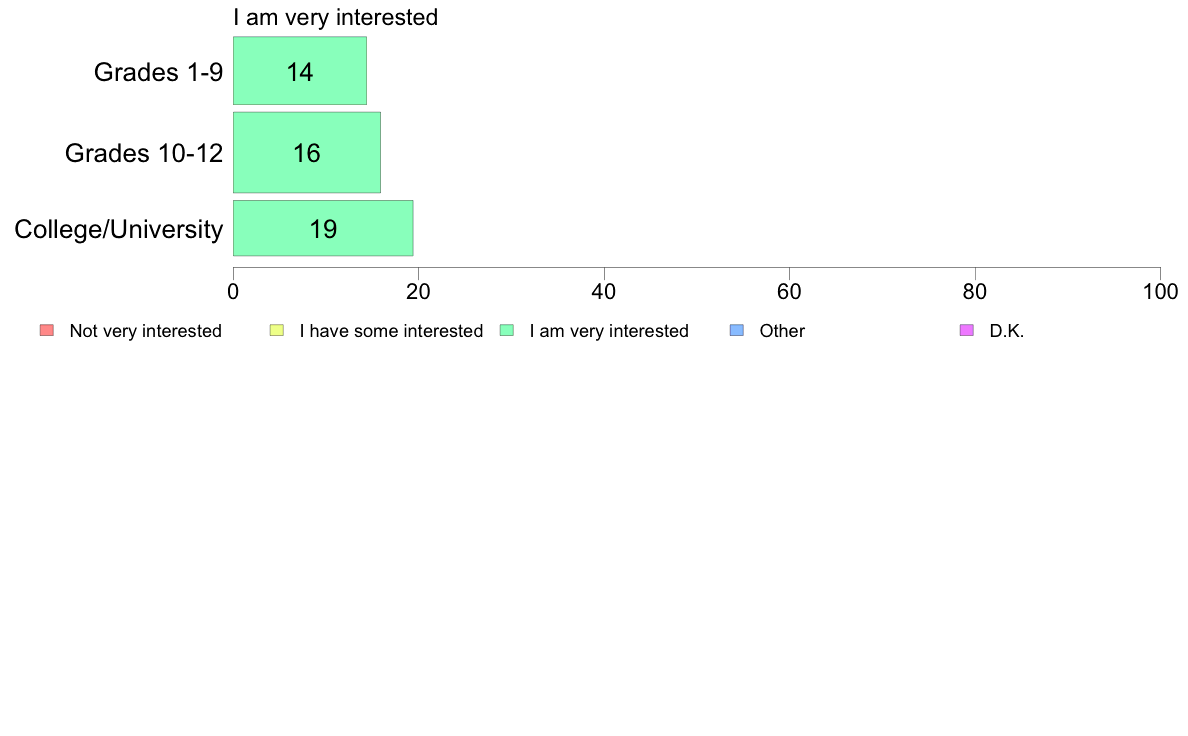The image size is (1188, 736).
Task: Click the green I am very interested swatch
Action: click(x=507, y=330)
